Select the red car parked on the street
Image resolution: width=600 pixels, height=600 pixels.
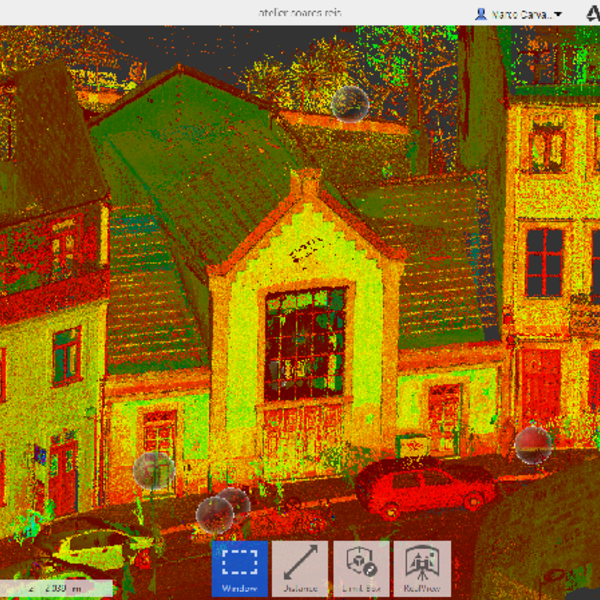(424, 486)
